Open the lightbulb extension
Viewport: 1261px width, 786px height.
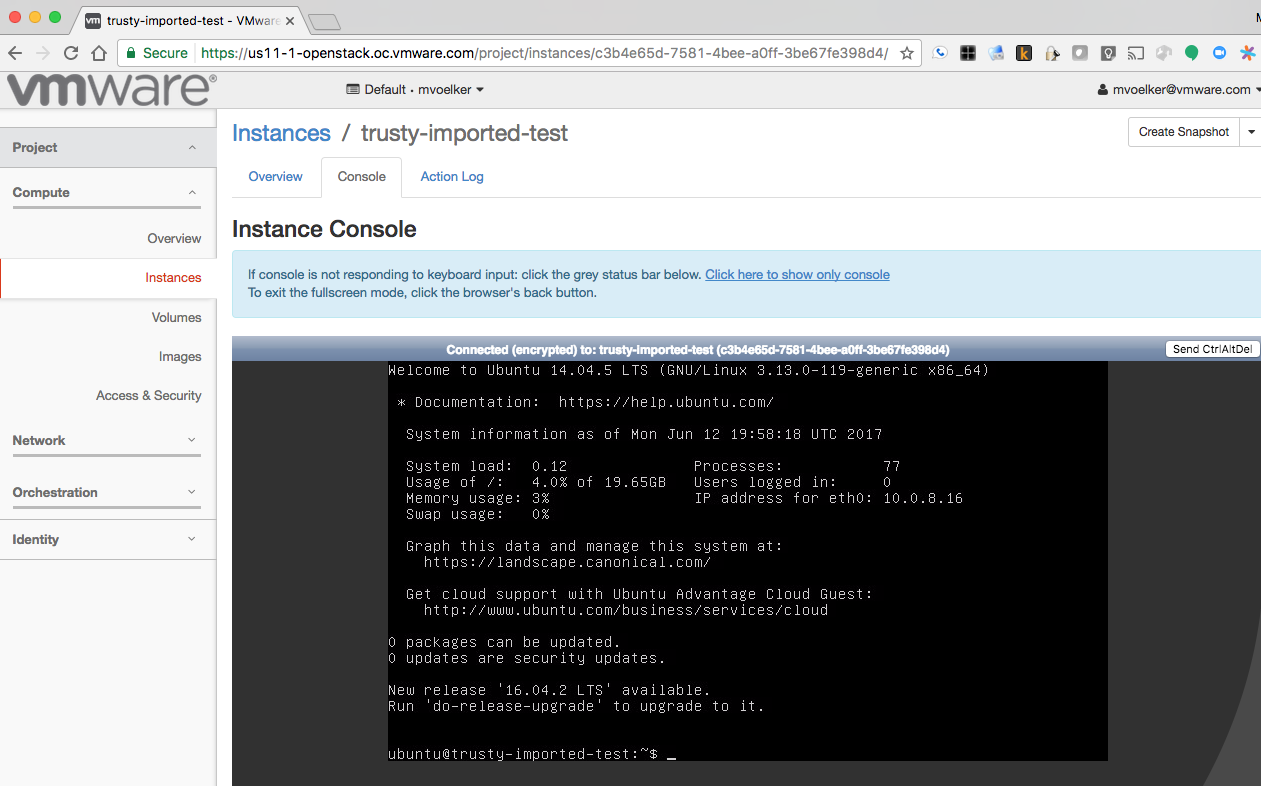pos(1108,53)
